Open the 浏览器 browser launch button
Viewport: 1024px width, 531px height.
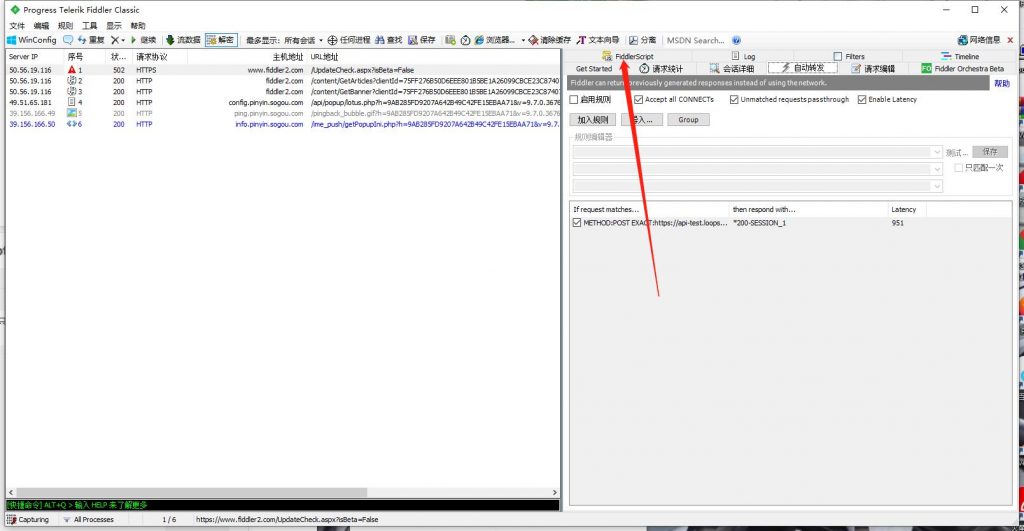(x=494, y=40)
